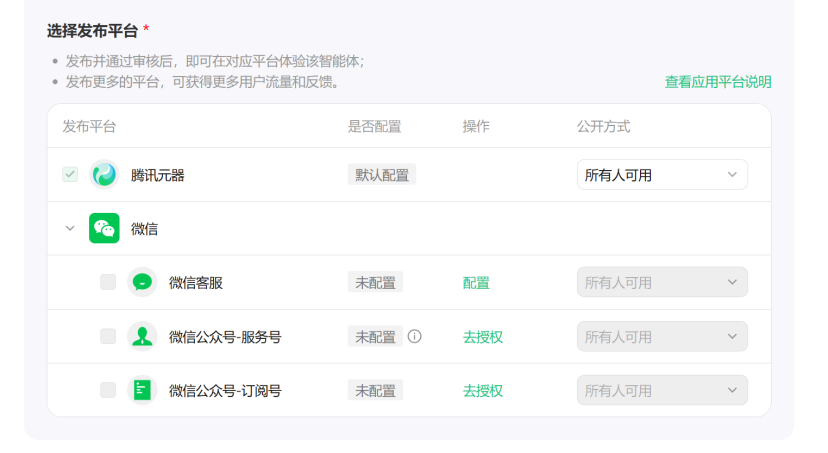Screen dimensions: 828x453
Task: Open the 微信客服 visibility dropdown
Action: 662,283
